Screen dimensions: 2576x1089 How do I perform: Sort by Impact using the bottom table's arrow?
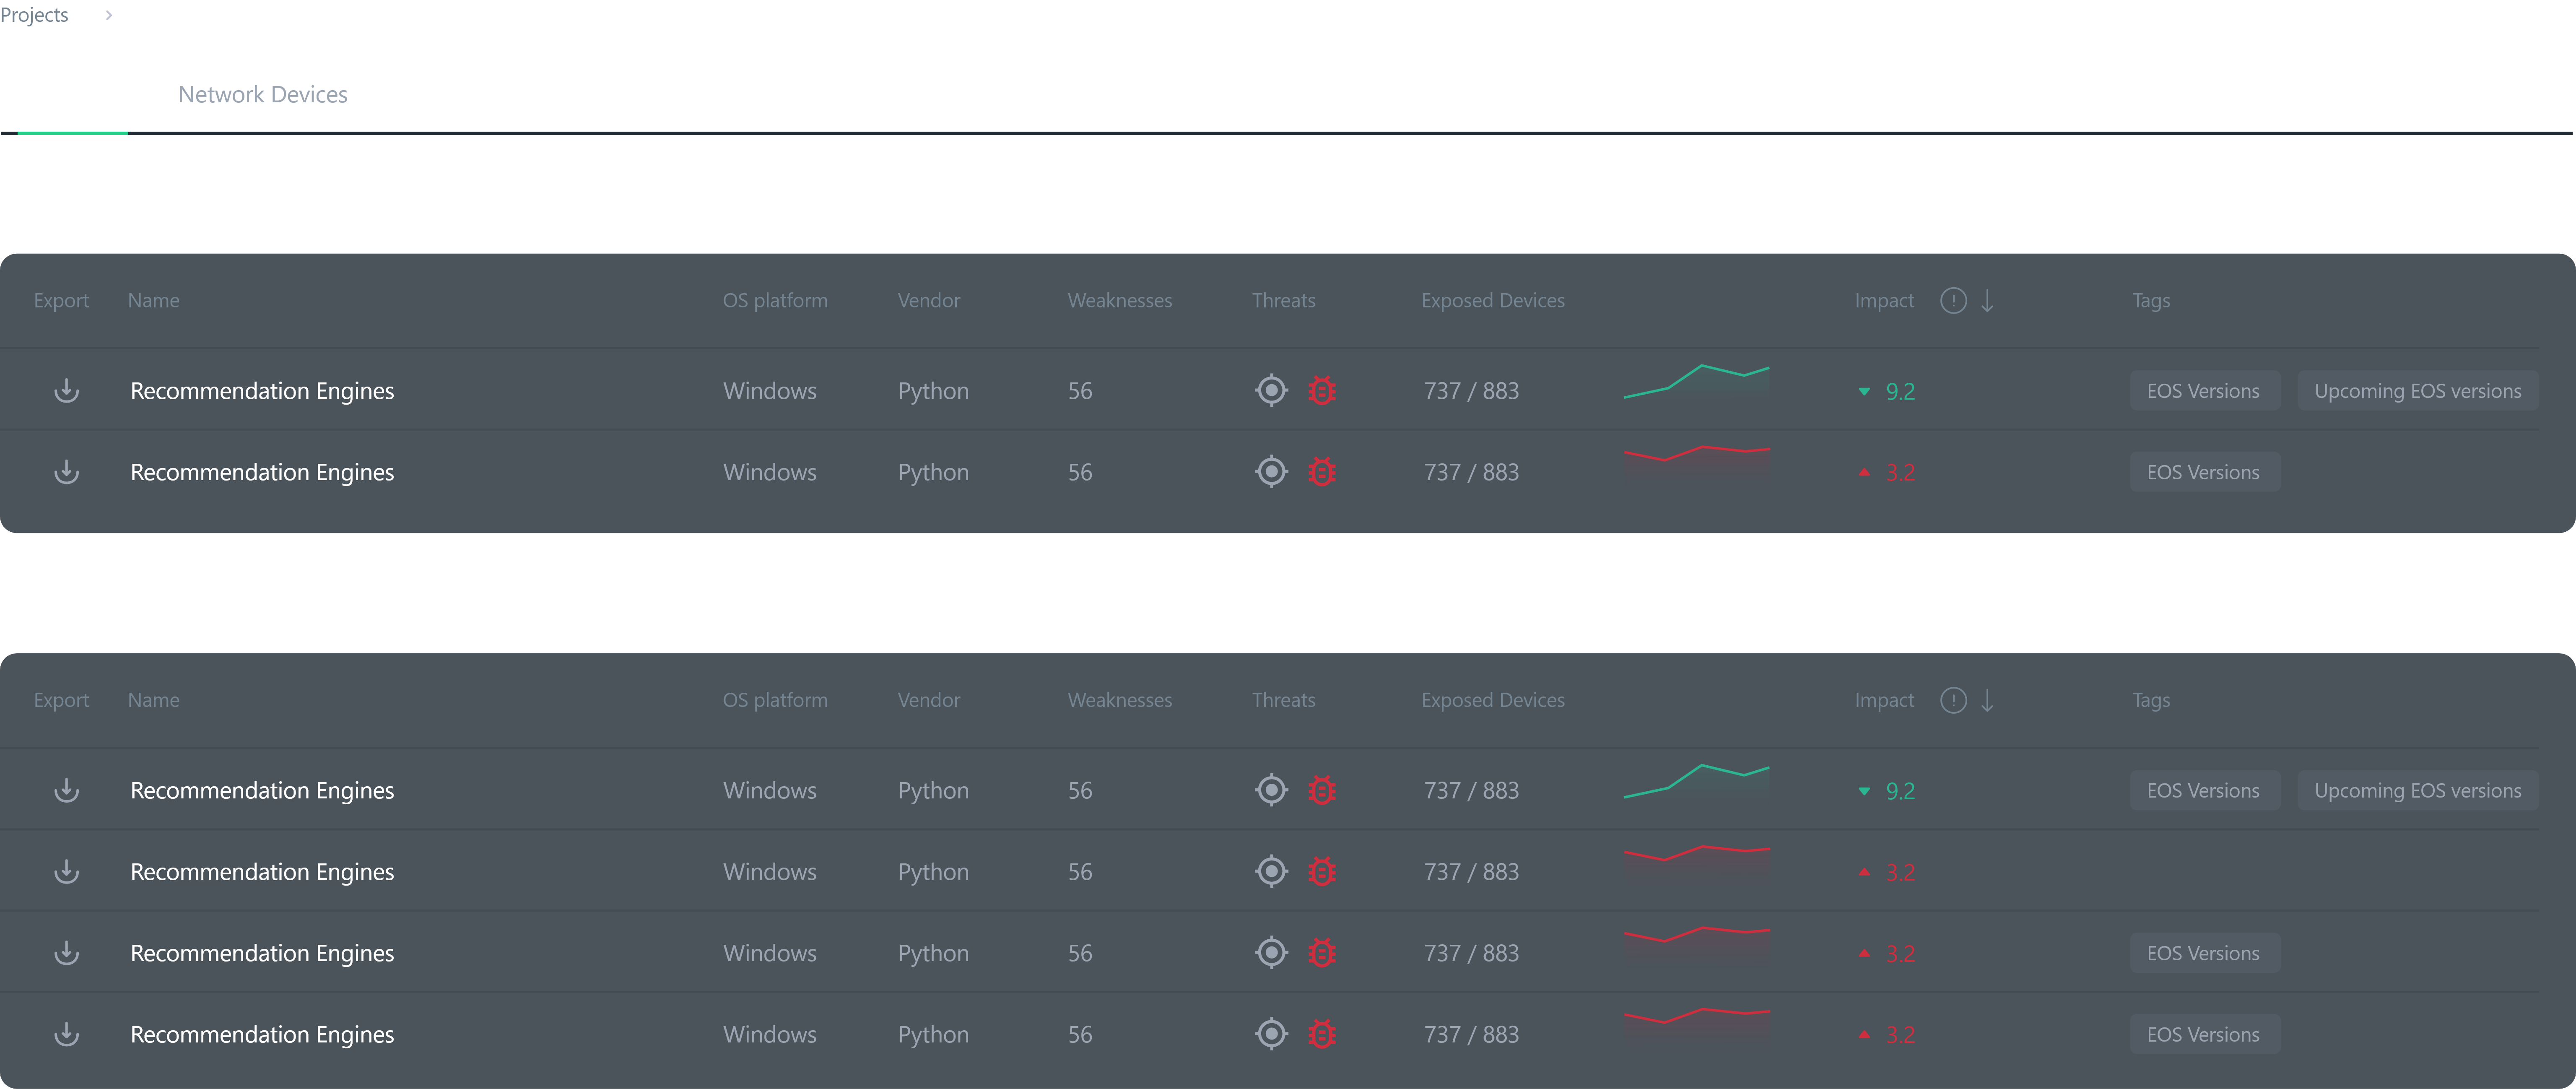click(1987, 700)
